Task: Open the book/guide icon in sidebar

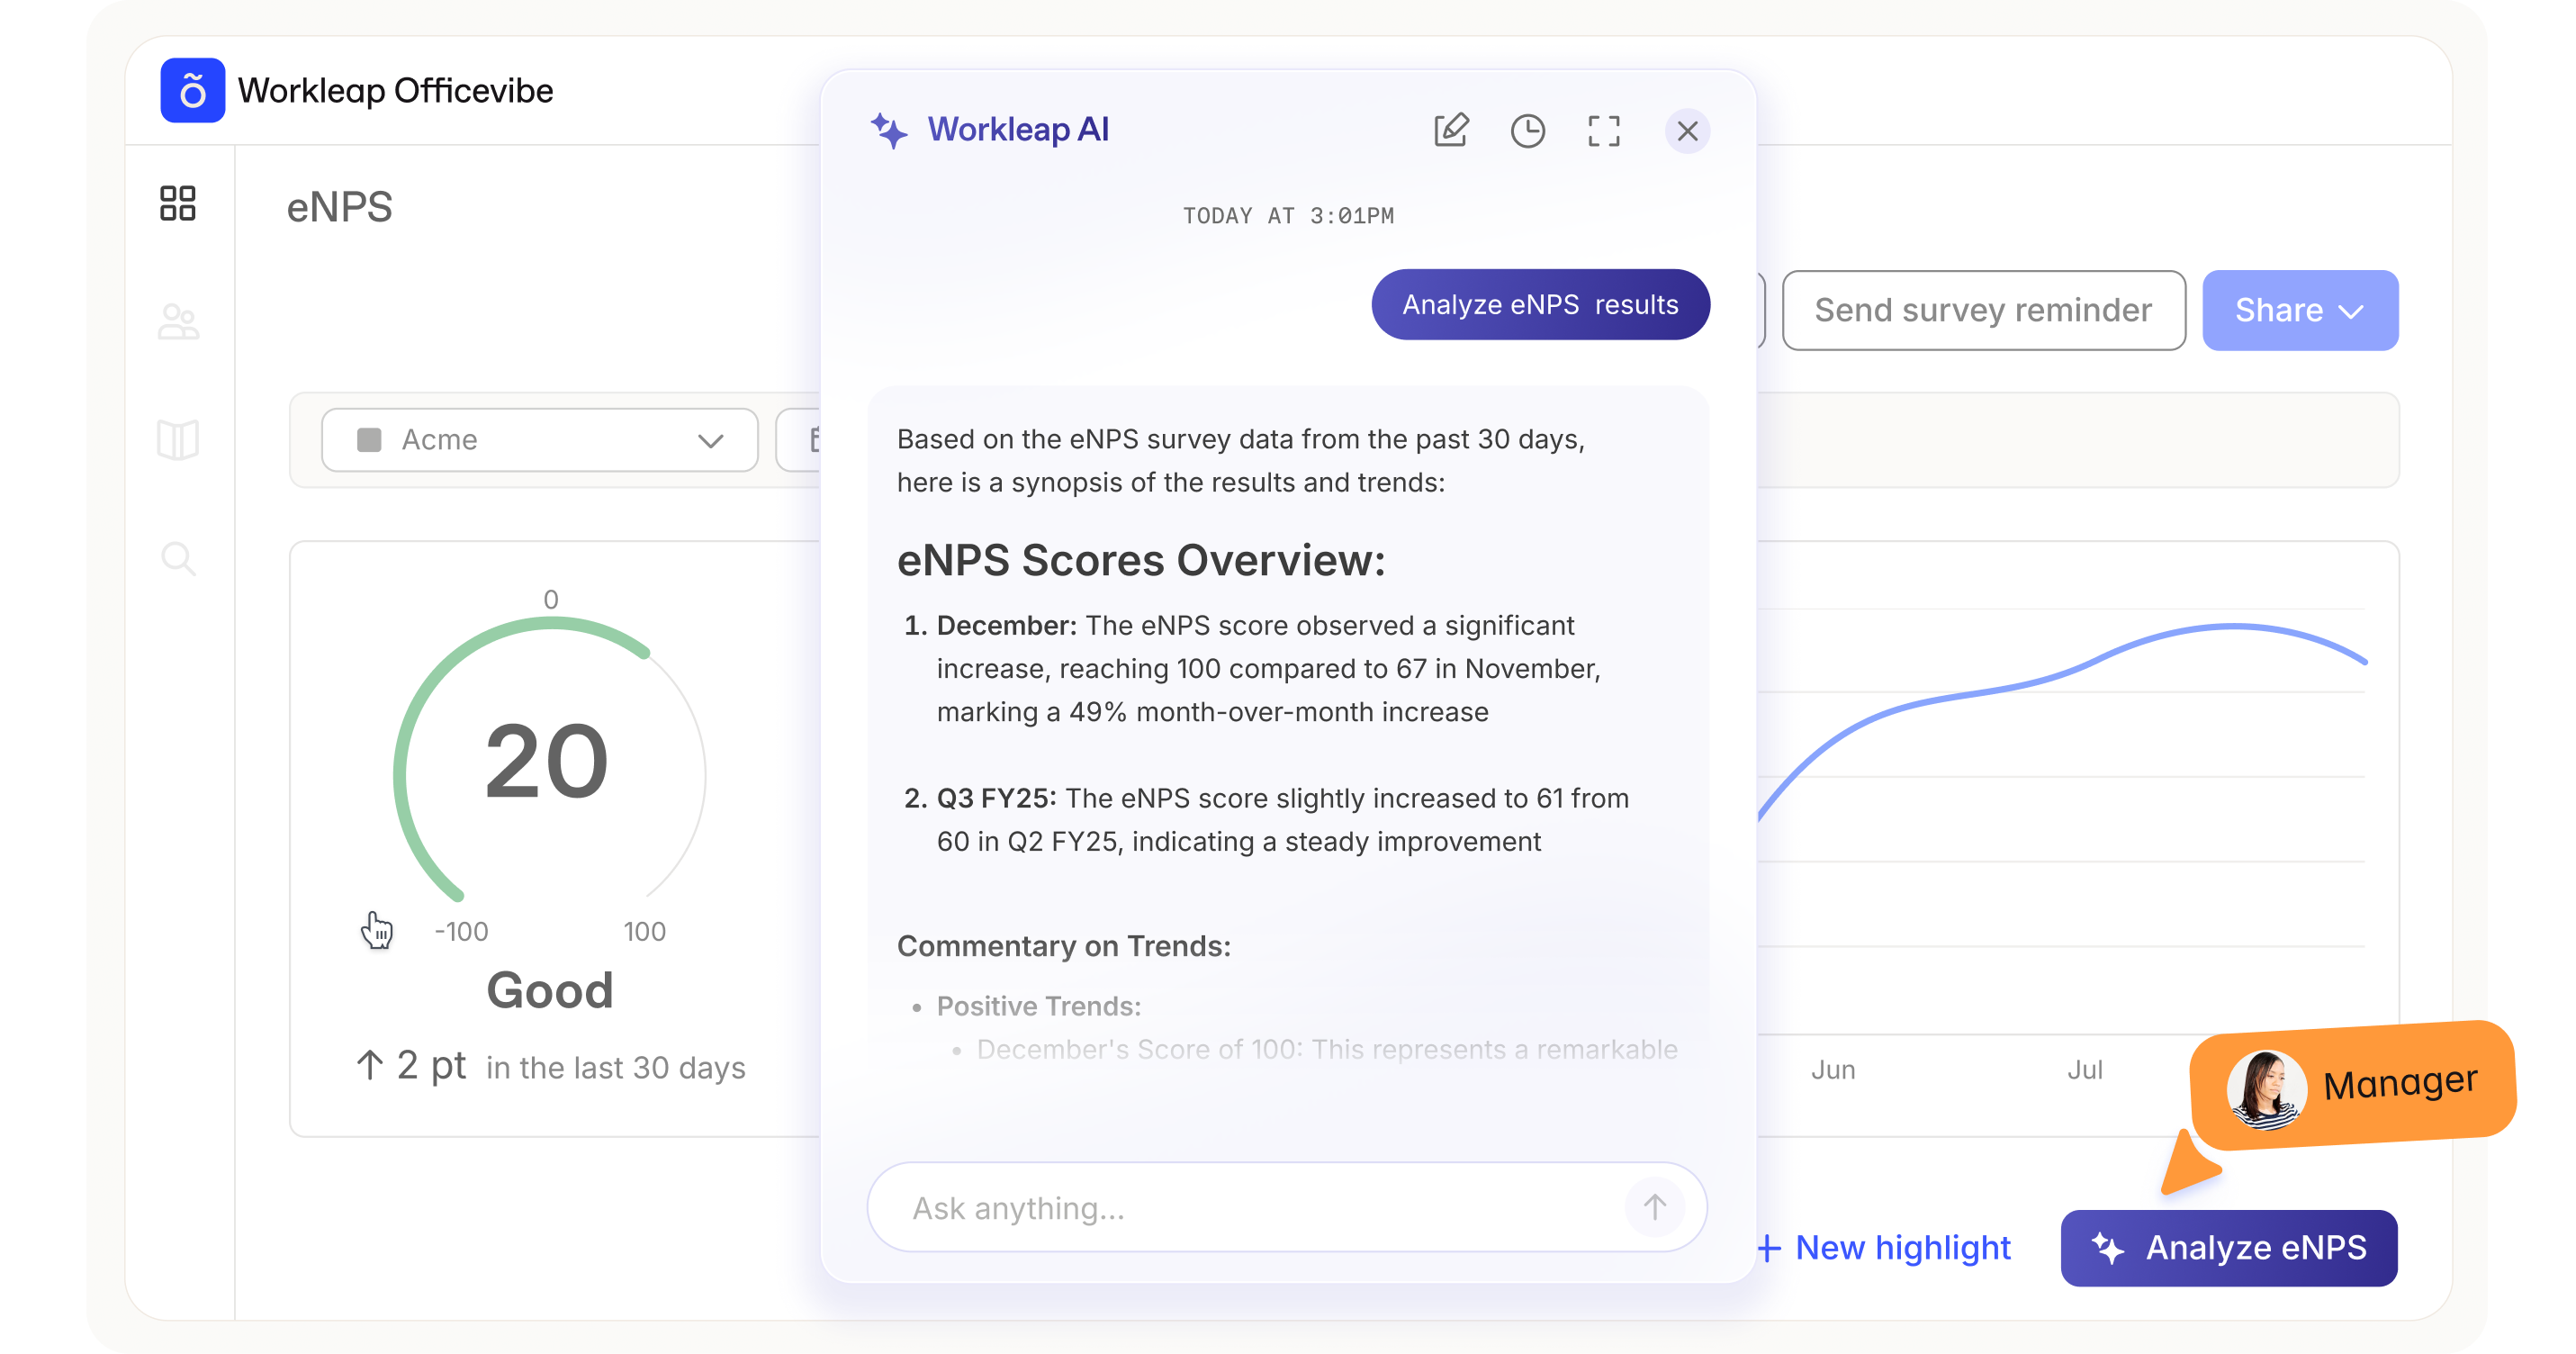Action: 178,440
